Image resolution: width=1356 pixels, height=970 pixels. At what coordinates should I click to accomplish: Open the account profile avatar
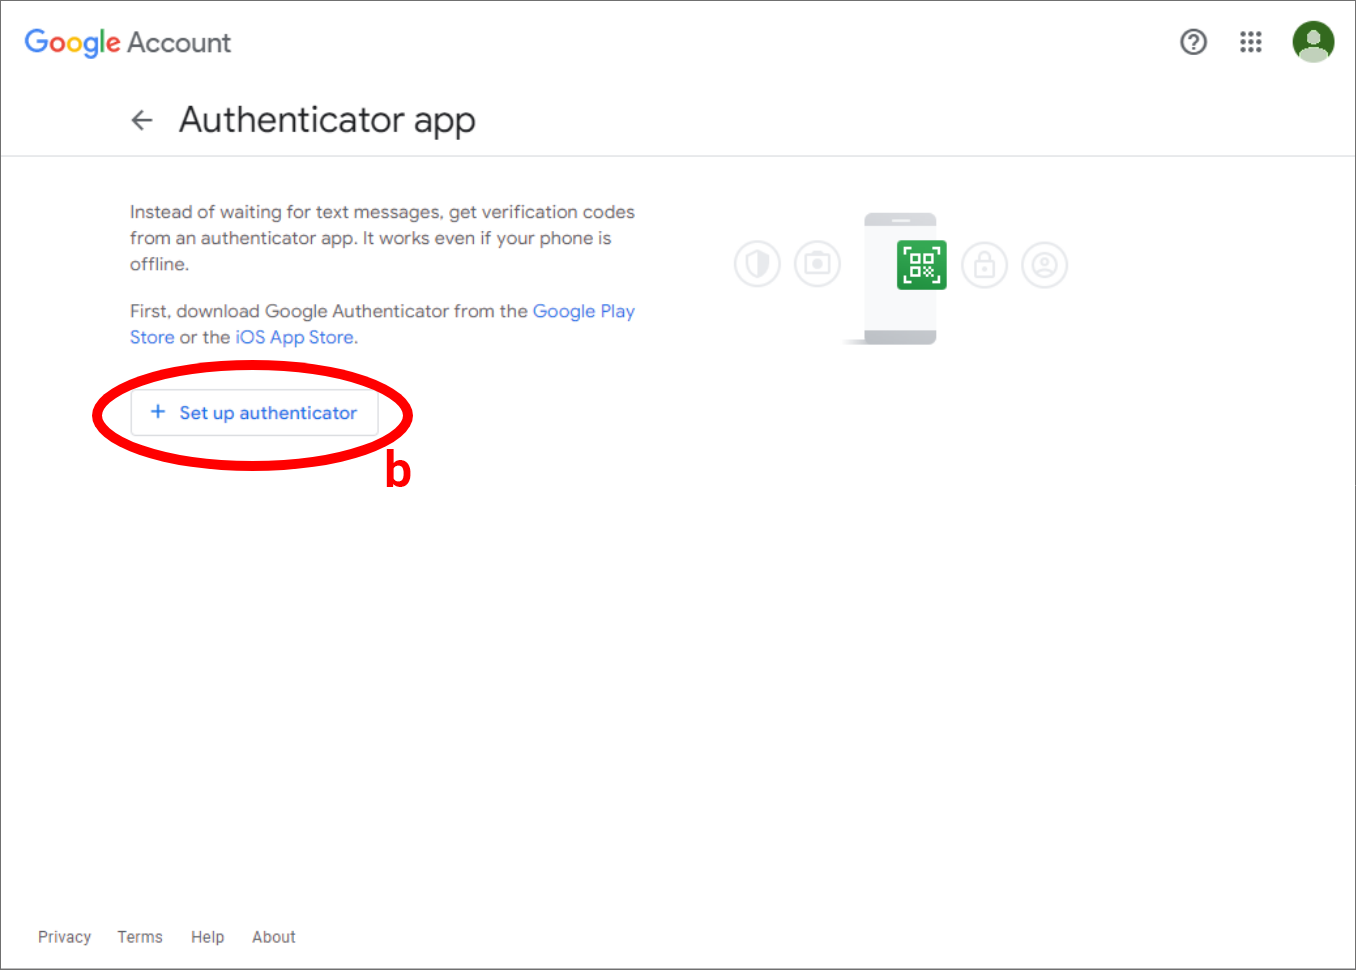[1313, 42]
